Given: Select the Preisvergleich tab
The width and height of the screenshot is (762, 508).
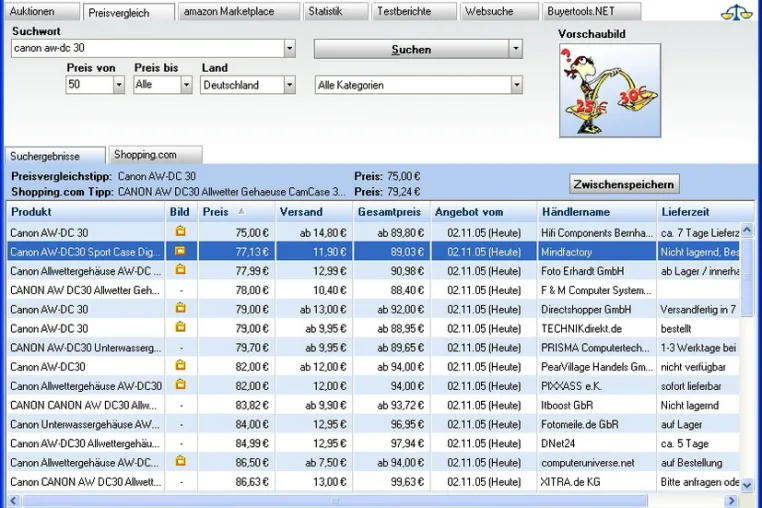Looking at the screenshot, I should [x=129, y=13].
